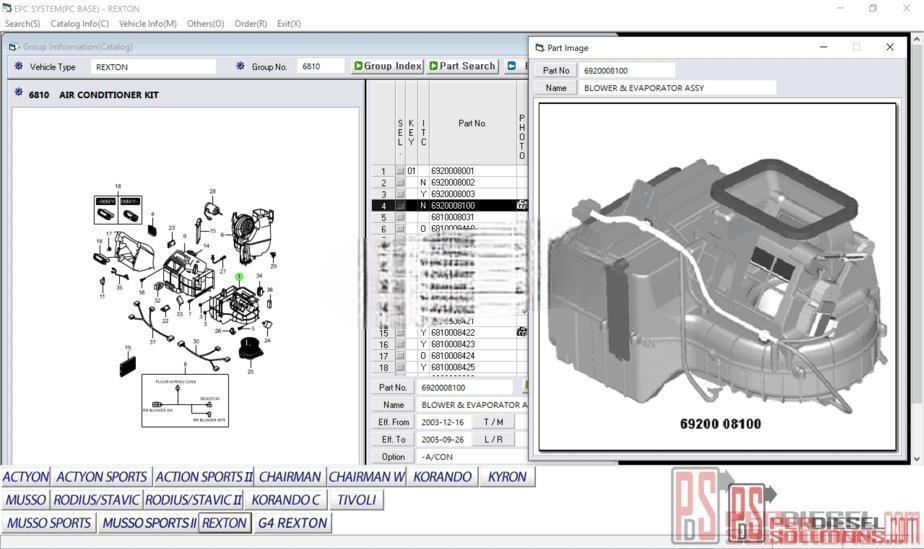Image resolution: width=924 pixels, height=549 pixels.
Task: Click the Part No. column header
Action: (x=472, y=123)
